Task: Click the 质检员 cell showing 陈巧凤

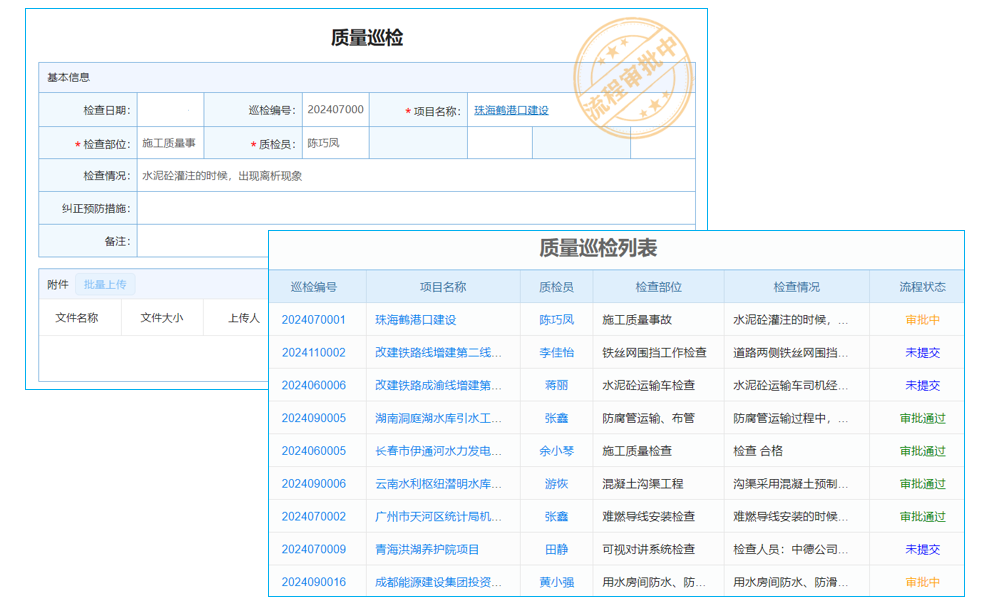Action: 556,319
